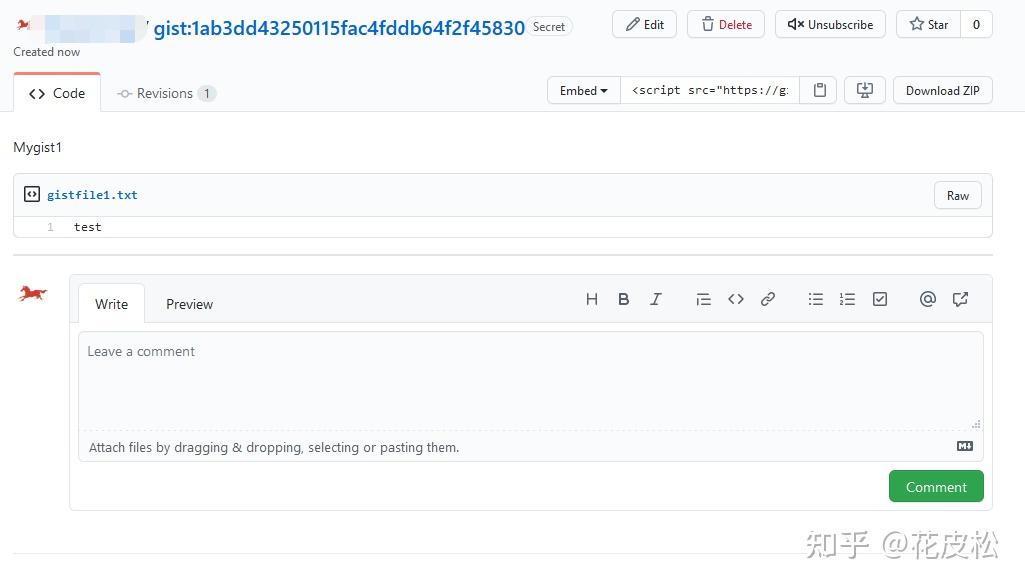
Task: Insert code snippet formatting
Action: [735, 300]
